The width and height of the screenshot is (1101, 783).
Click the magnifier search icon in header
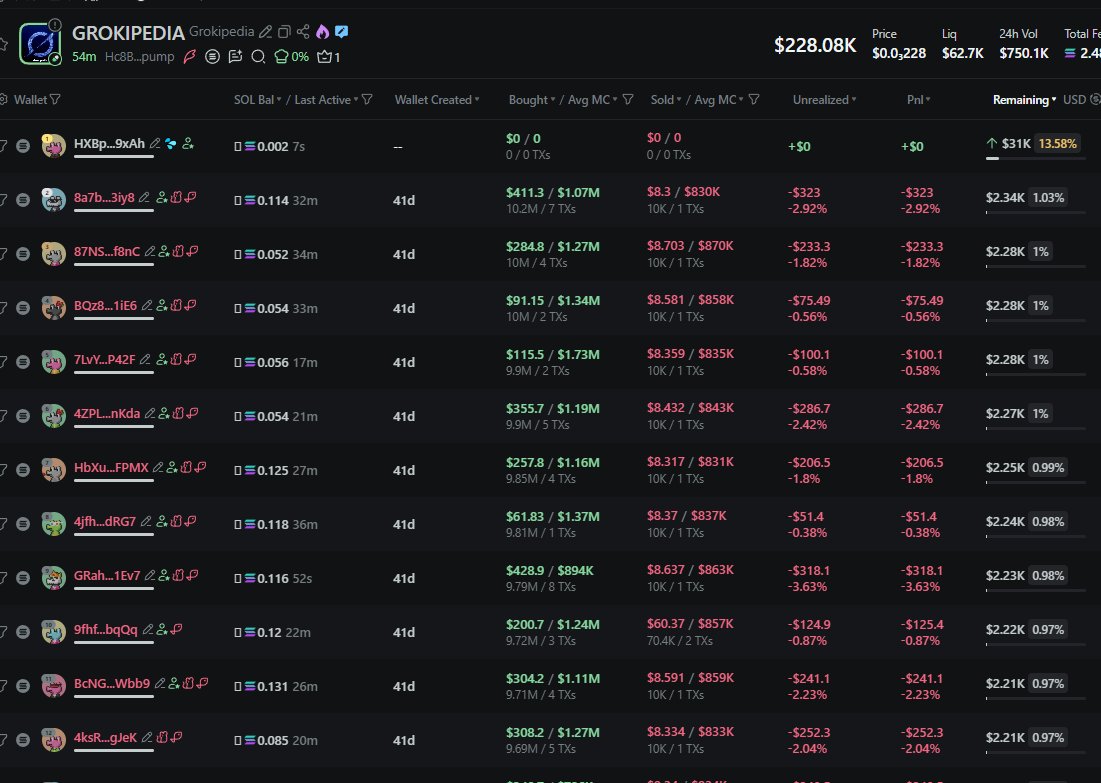258,57
